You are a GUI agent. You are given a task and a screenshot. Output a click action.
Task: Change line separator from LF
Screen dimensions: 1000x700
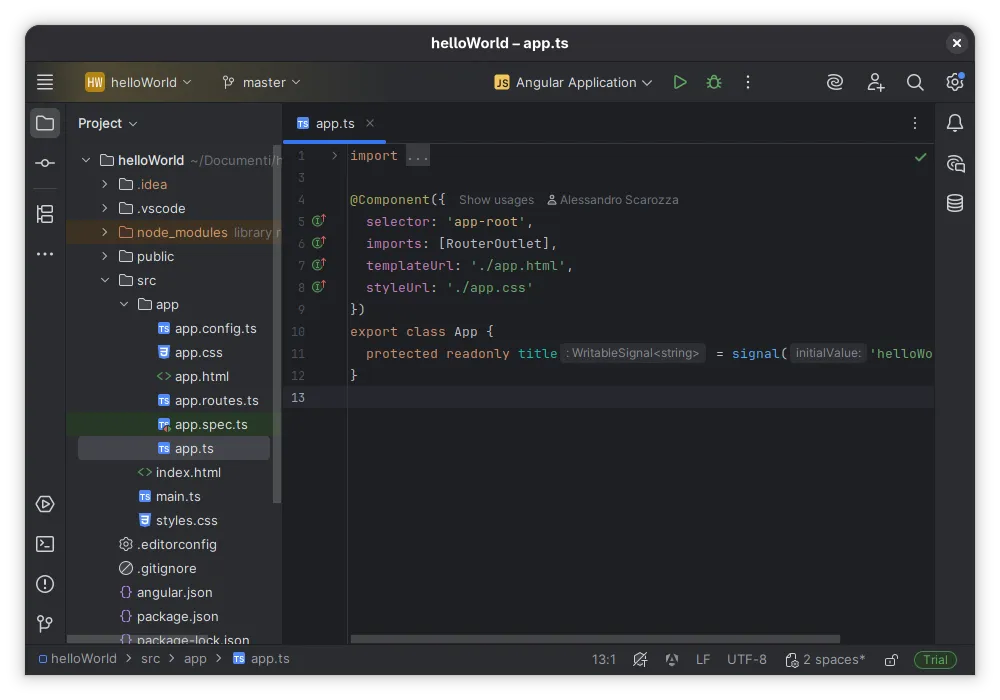[x=703, y=659]
